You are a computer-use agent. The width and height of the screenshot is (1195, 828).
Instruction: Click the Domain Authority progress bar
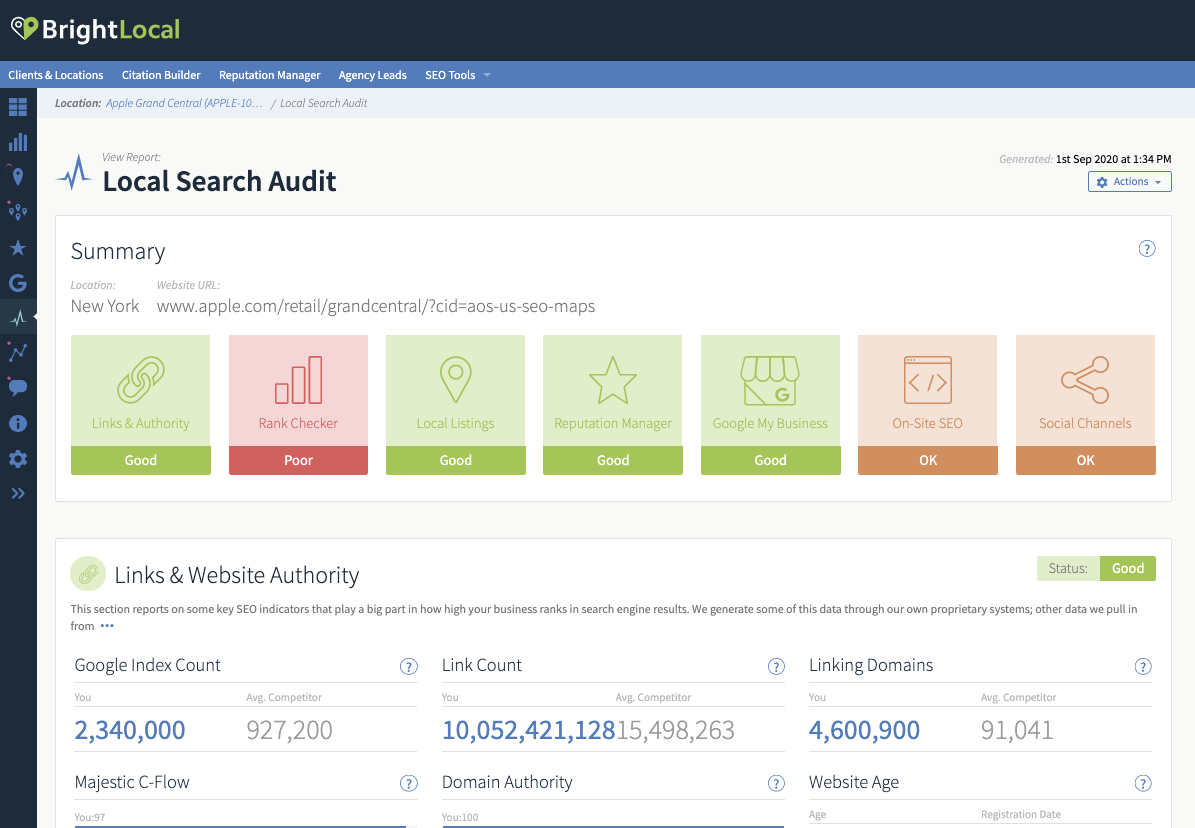(x=613, y=826)
